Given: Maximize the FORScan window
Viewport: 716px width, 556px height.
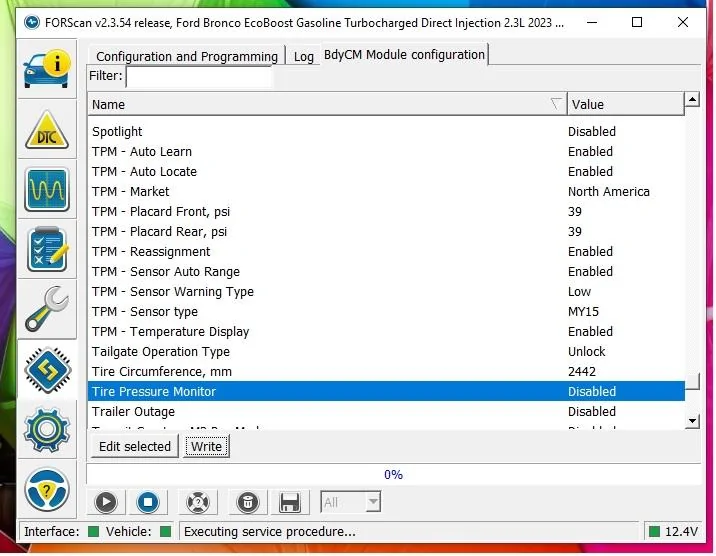Looking at the screenshot, I should [637, 22].
